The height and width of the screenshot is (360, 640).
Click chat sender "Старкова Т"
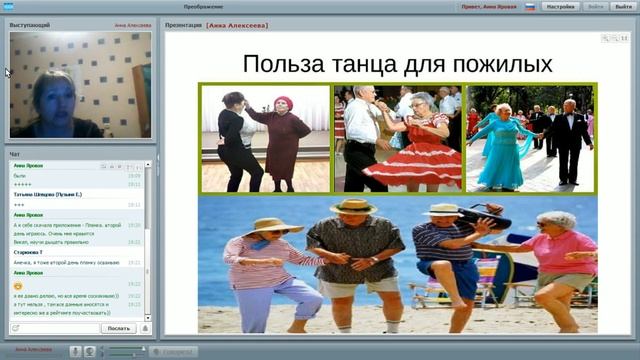click(28, 252)
